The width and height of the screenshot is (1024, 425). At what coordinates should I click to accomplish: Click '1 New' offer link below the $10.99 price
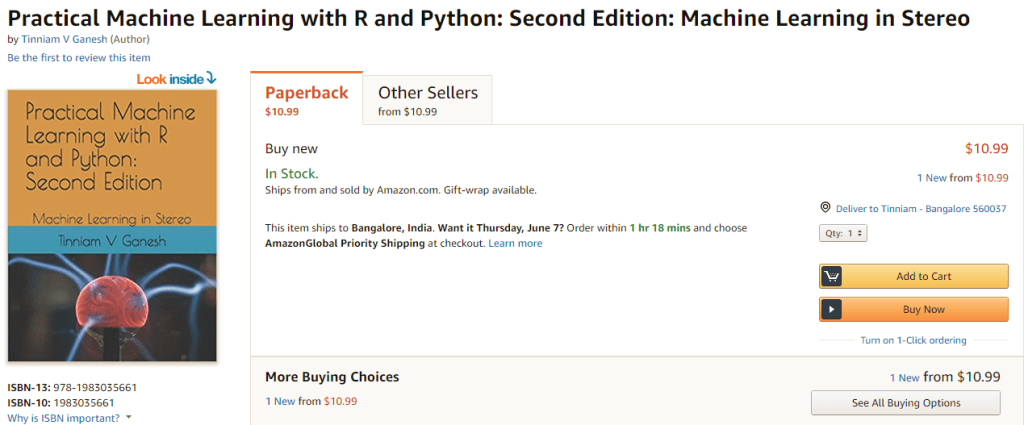coord(932,178)
